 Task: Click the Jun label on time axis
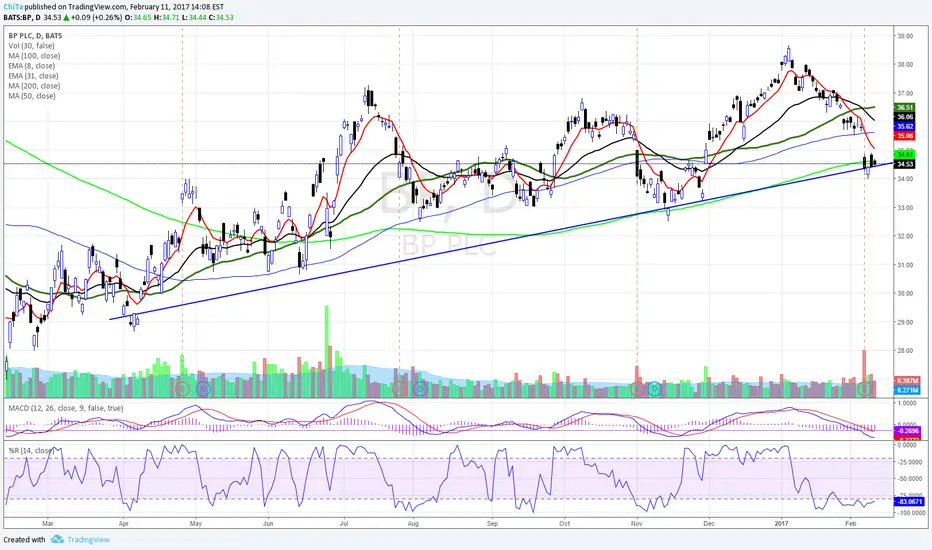[x=268, y=524]
